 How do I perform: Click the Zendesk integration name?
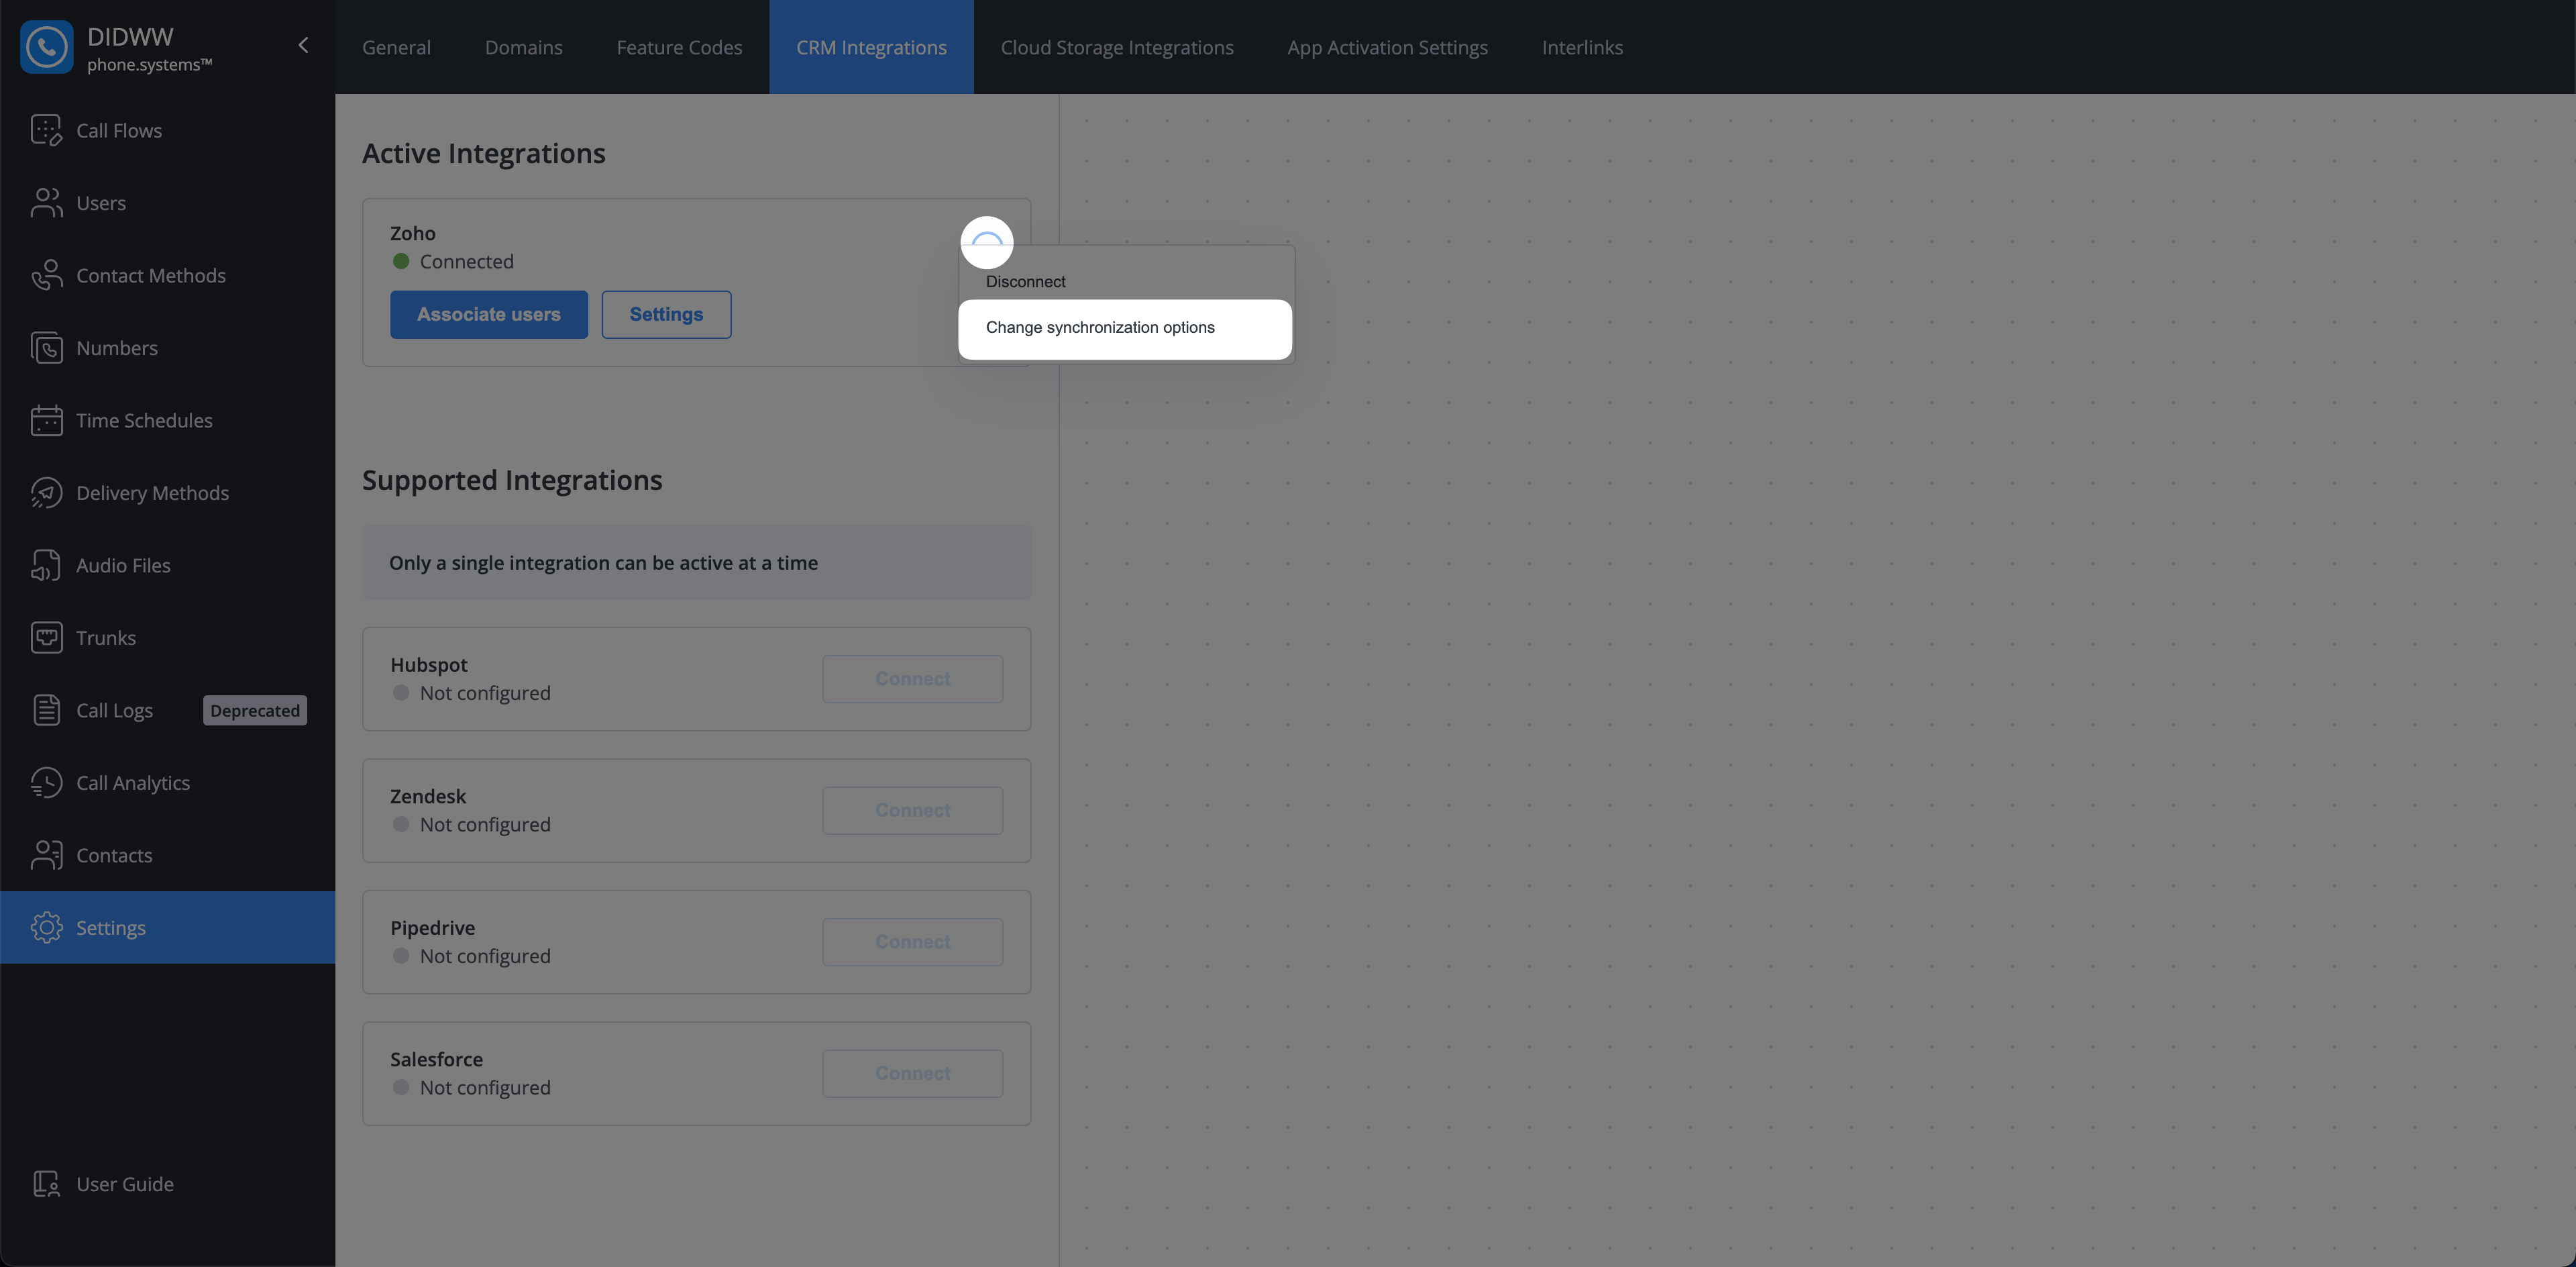tap(428, 796)
